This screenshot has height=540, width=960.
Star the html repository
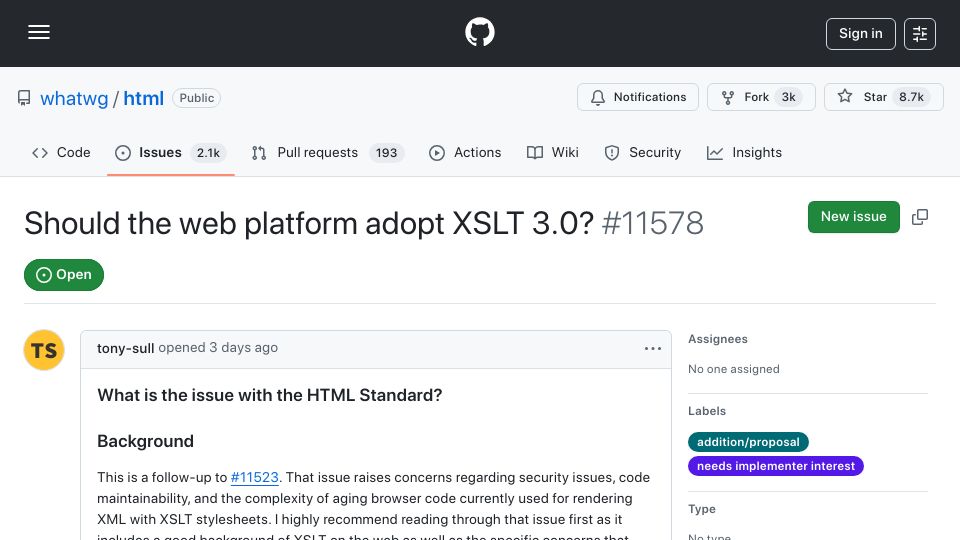click(x=883, y=97)
